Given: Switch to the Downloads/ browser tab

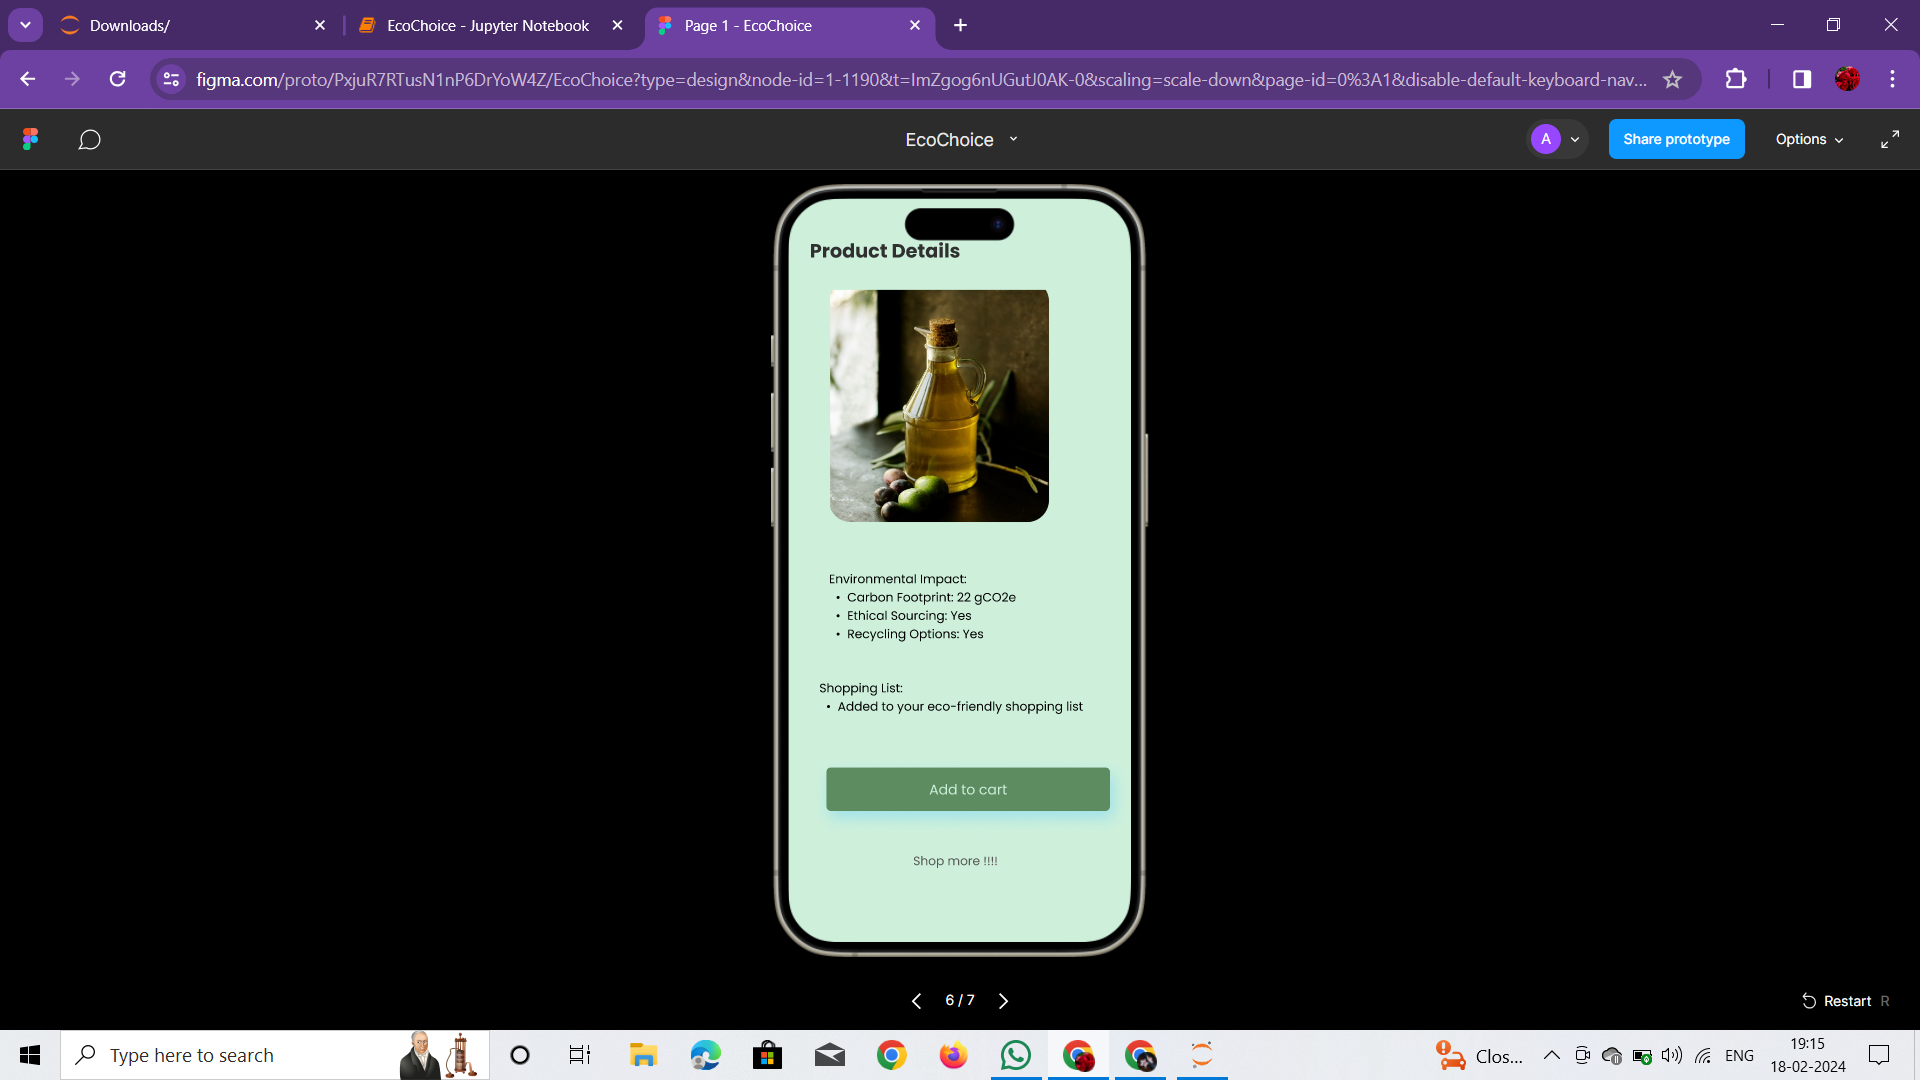Looking at the screenshot, I should [130, 25].
